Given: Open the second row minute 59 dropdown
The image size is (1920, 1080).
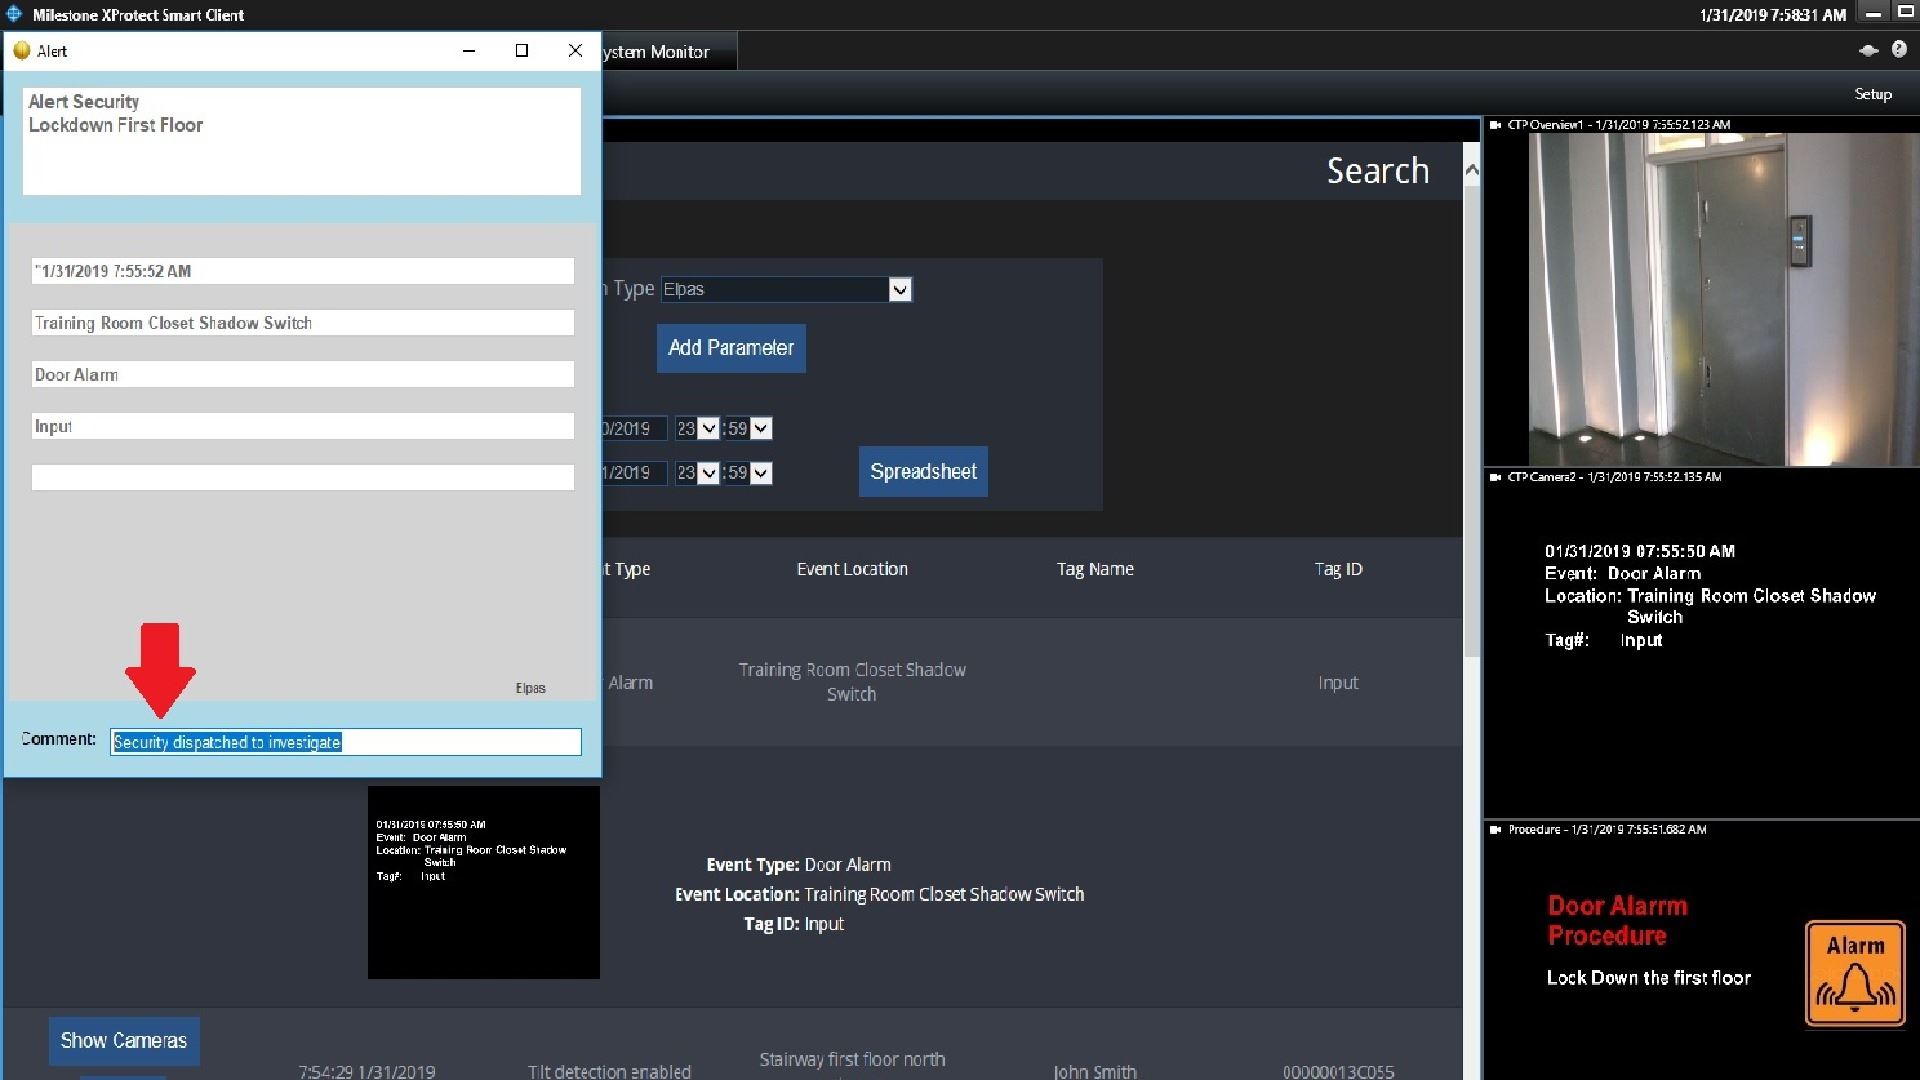Looking at the screenshot, I should tap(760, 473).
